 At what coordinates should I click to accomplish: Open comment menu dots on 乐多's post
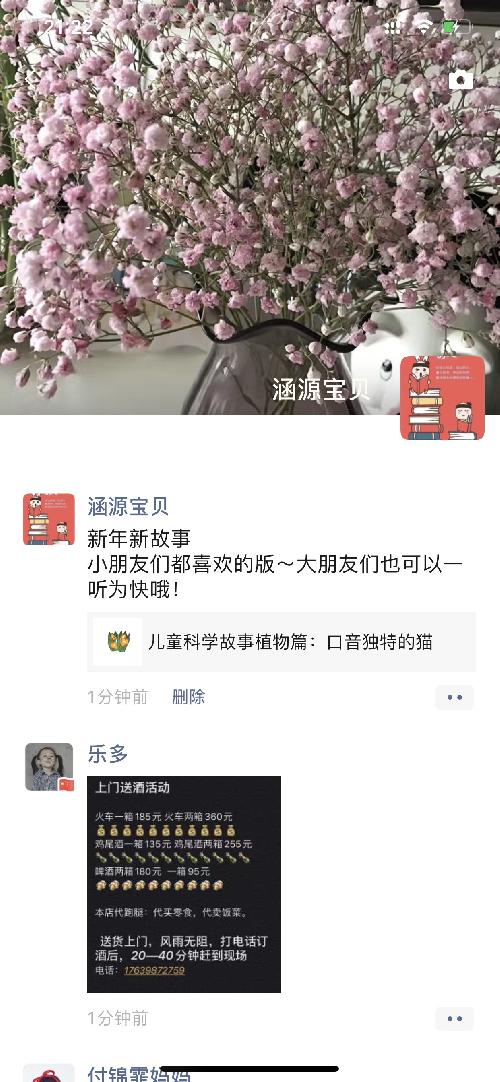click(x=454, y=1019)
